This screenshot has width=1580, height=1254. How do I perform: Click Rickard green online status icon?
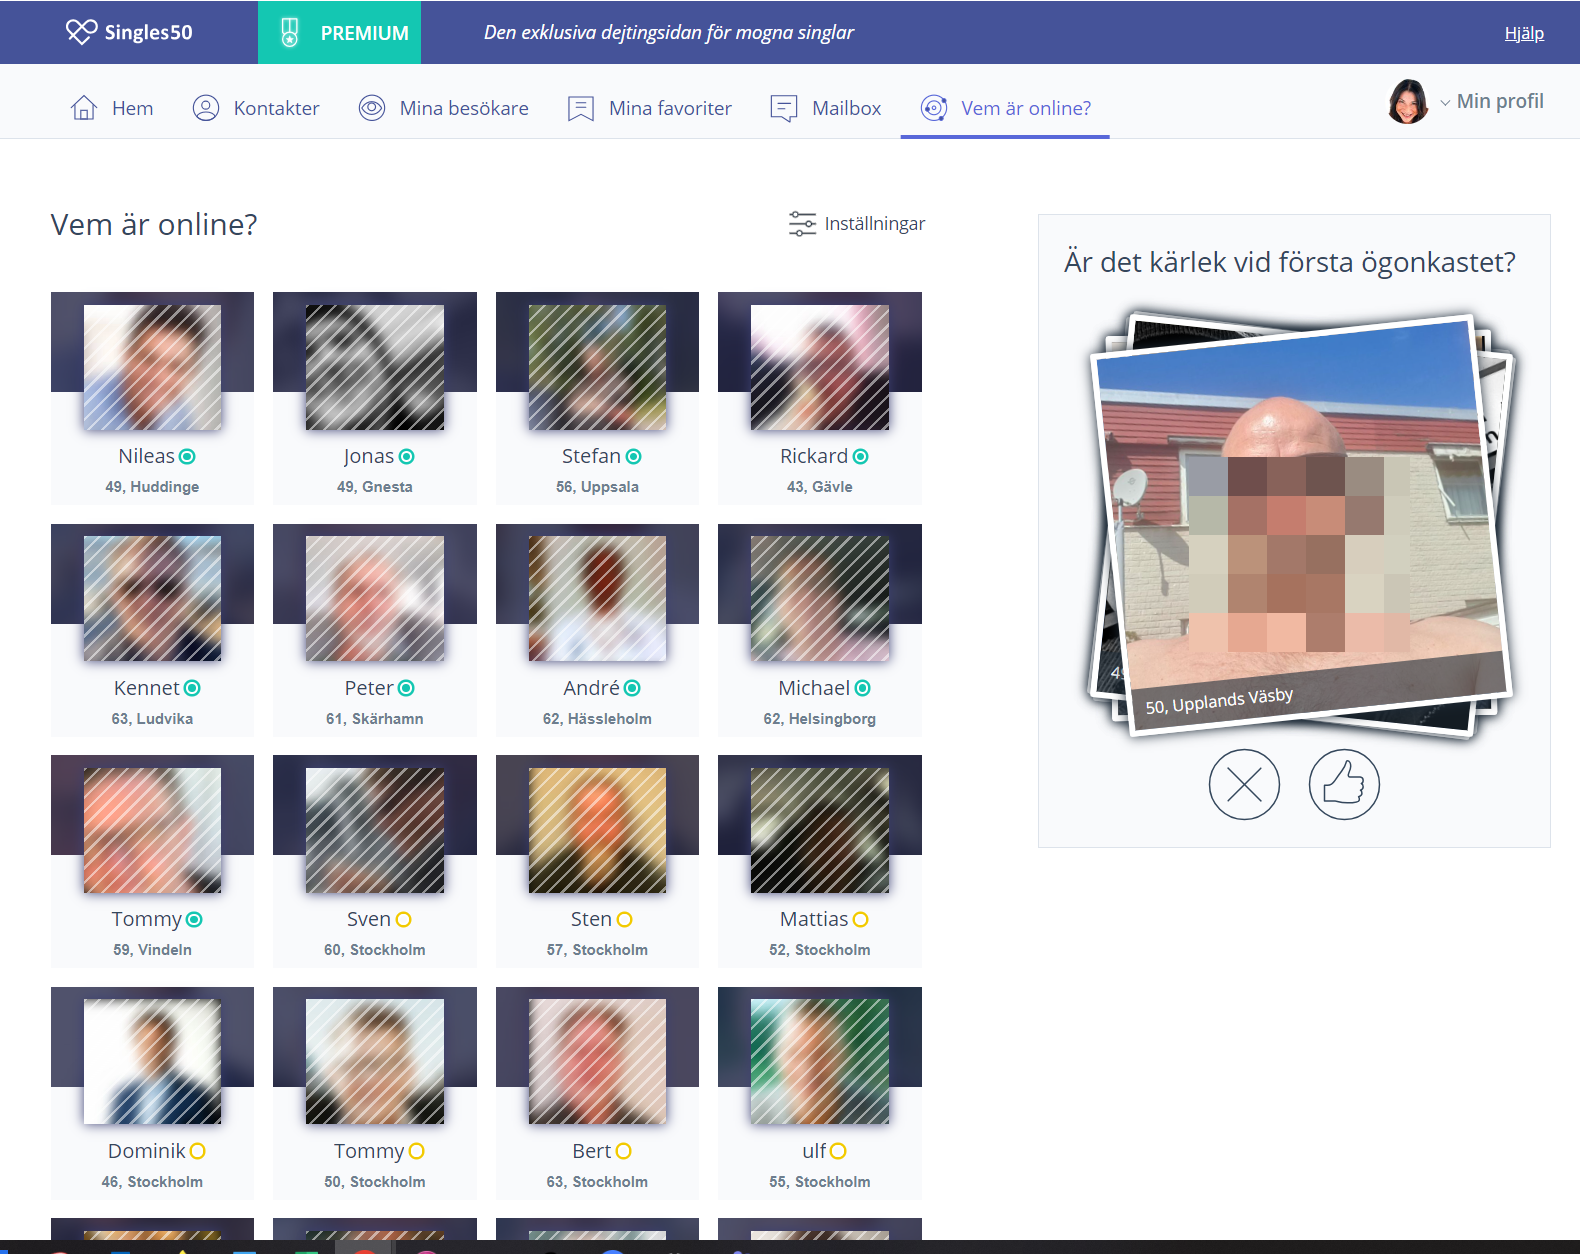(860, 457)
